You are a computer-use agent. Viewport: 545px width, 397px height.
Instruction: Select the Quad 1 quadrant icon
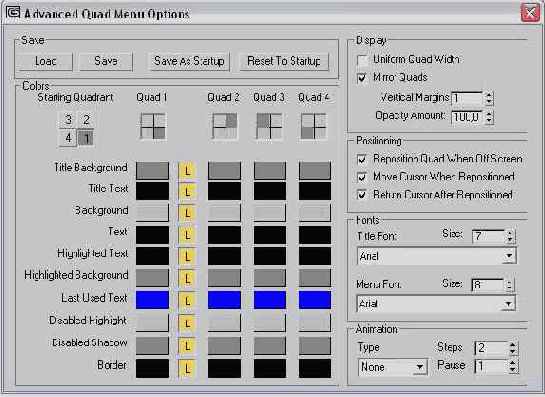click(x=153, y=126)
